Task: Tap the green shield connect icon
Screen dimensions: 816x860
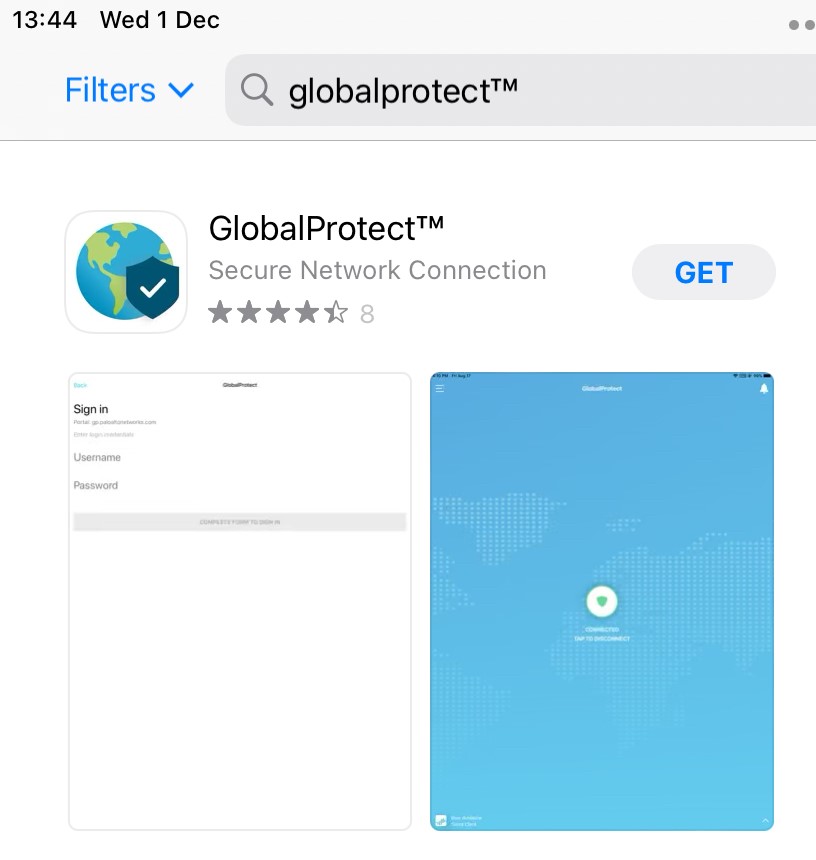Action: pos(602,601)
